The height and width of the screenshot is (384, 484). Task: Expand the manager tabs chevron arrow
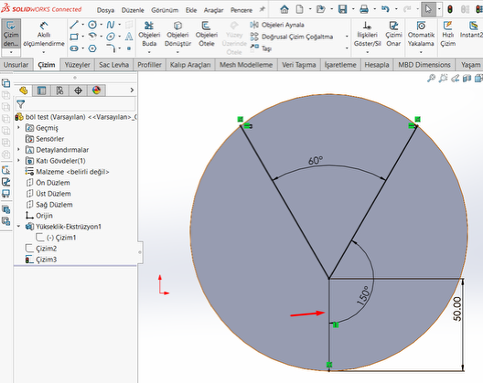coord(132,90)
